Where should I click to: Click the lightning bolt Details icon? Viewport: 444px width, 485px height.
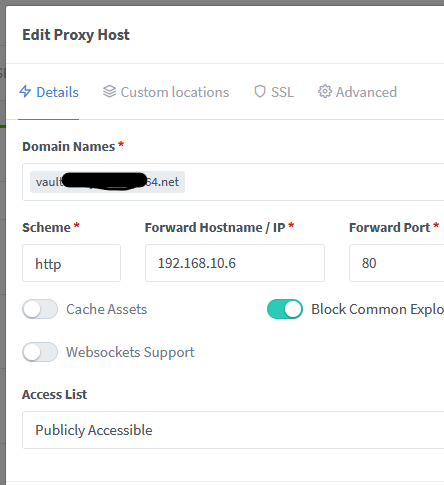(25, 91)
